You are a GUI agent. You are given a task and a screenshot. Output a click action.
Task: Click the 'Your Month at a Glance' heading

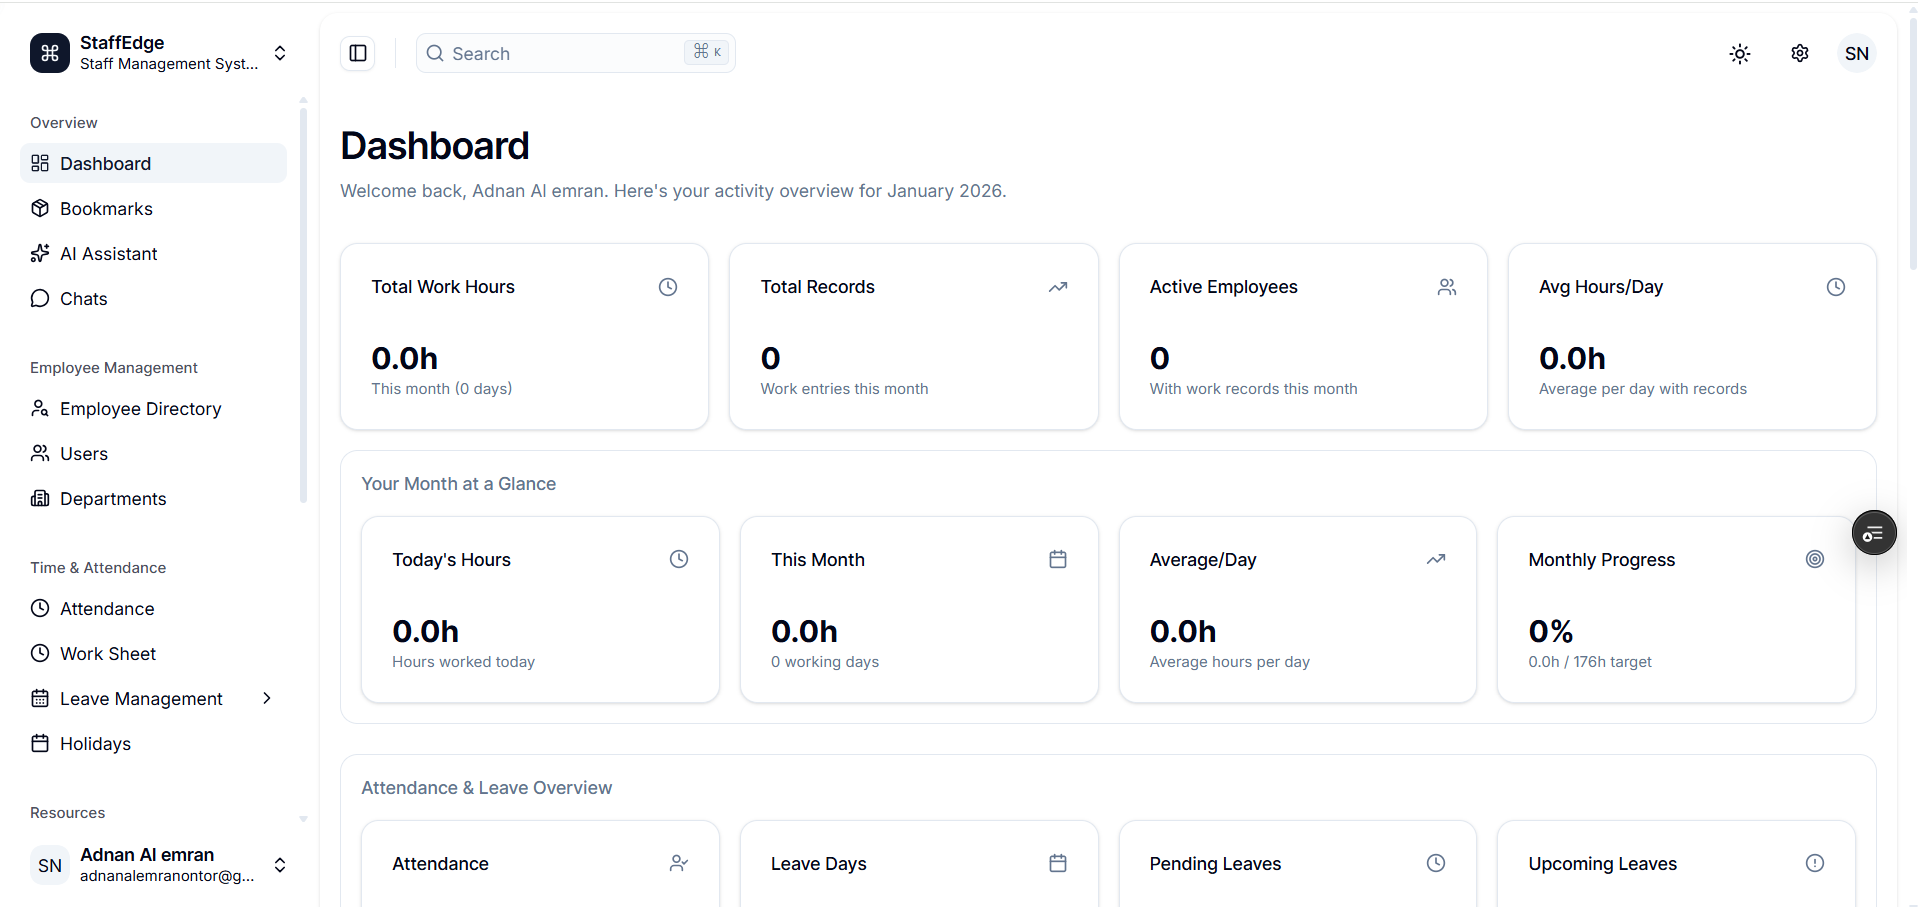pyautogui.click(x=458, y=484)
